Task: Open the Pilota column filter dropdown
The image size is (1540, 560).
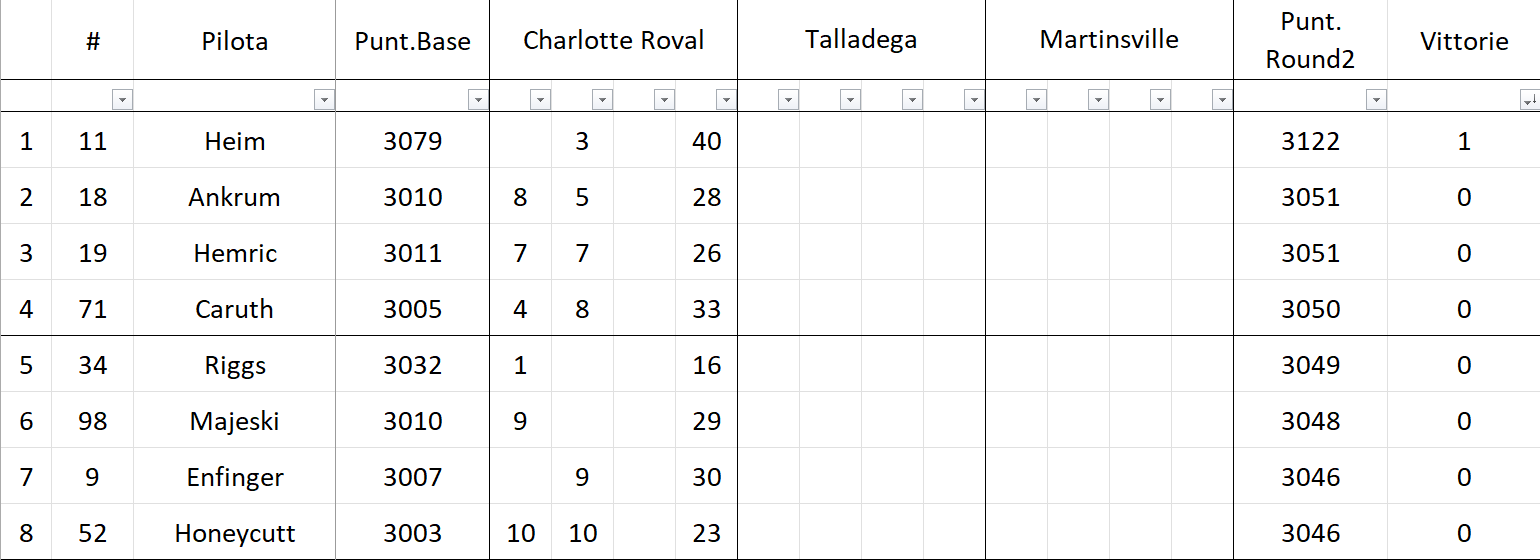Action: tap(324, 100)
